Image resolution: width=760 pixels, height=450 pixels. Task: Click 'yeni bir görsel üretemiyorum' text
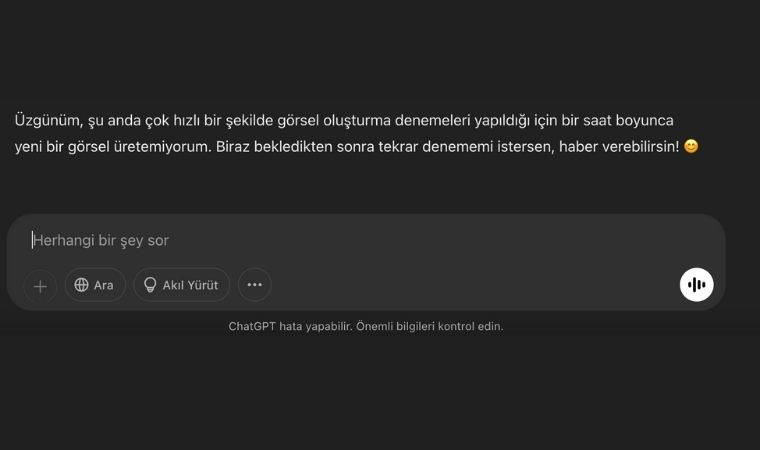(x=110, y=146)
